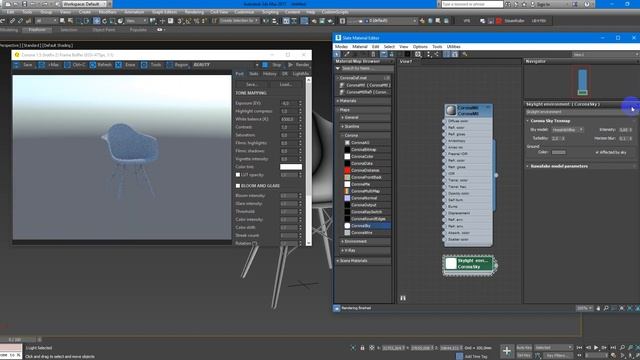
Task: Click the CoronaMtl node header
Action: coord(468,110)
